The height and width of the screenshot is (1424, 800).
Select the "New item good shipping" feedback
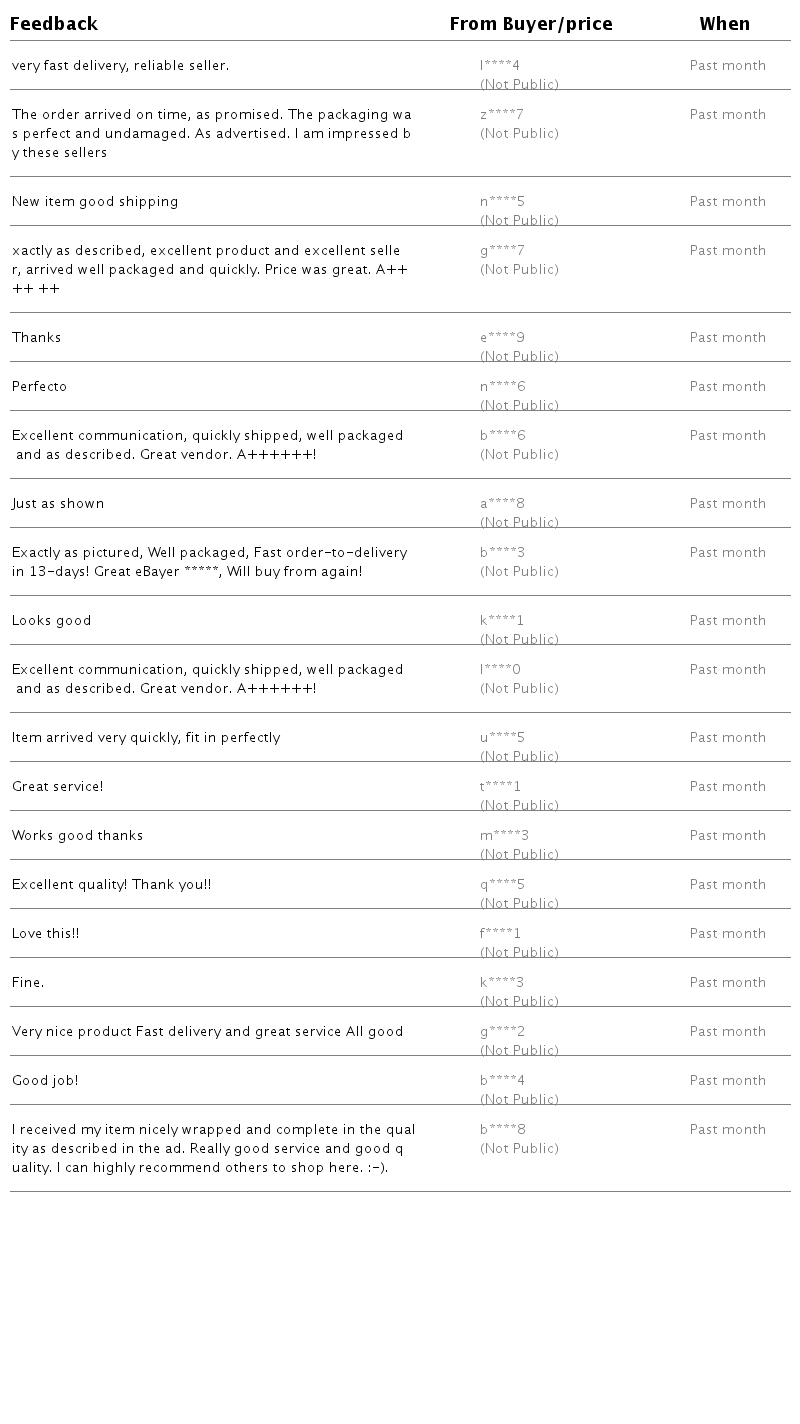tap(95, 202)
